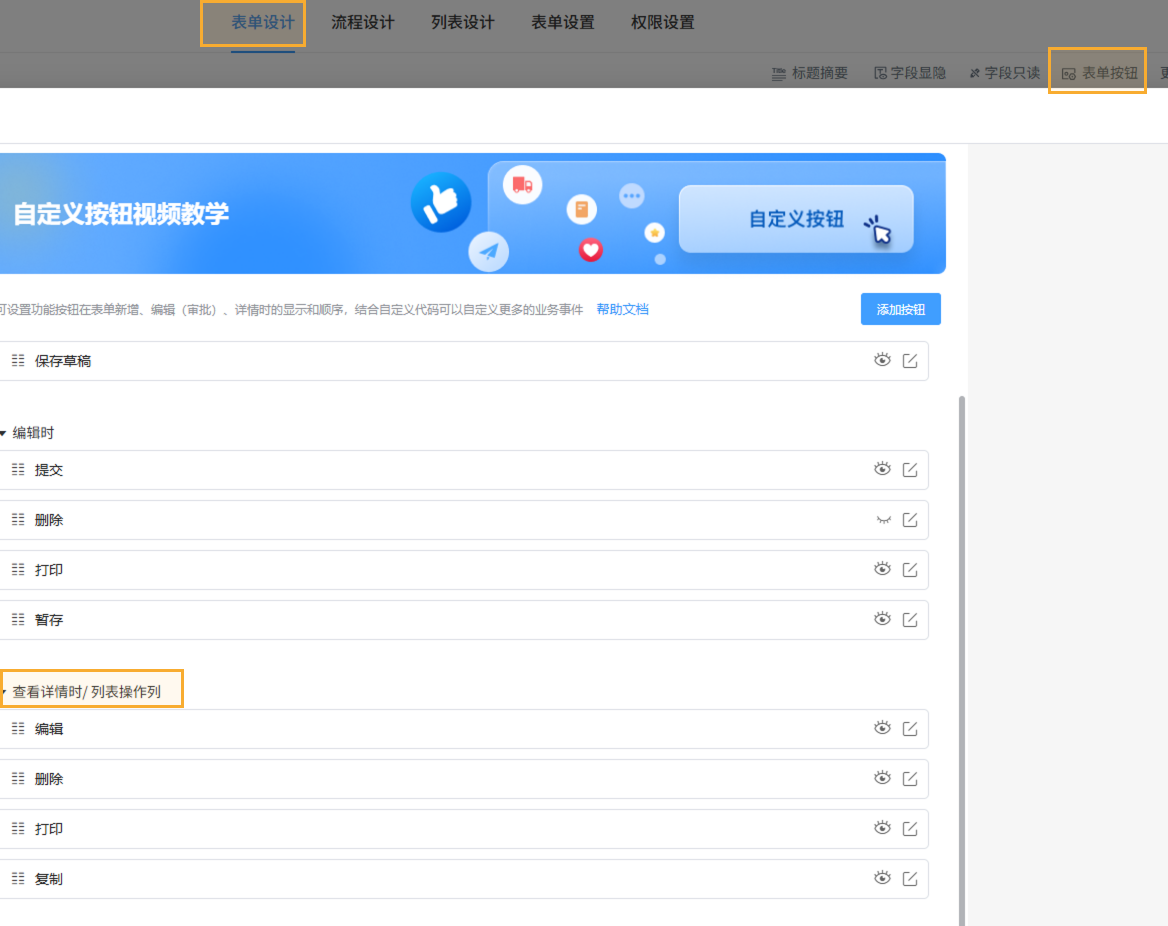The width and height of the screenshot is (1168, 926).
Task: Open edit icon for 编辑 row
Action: coord(910,729)
